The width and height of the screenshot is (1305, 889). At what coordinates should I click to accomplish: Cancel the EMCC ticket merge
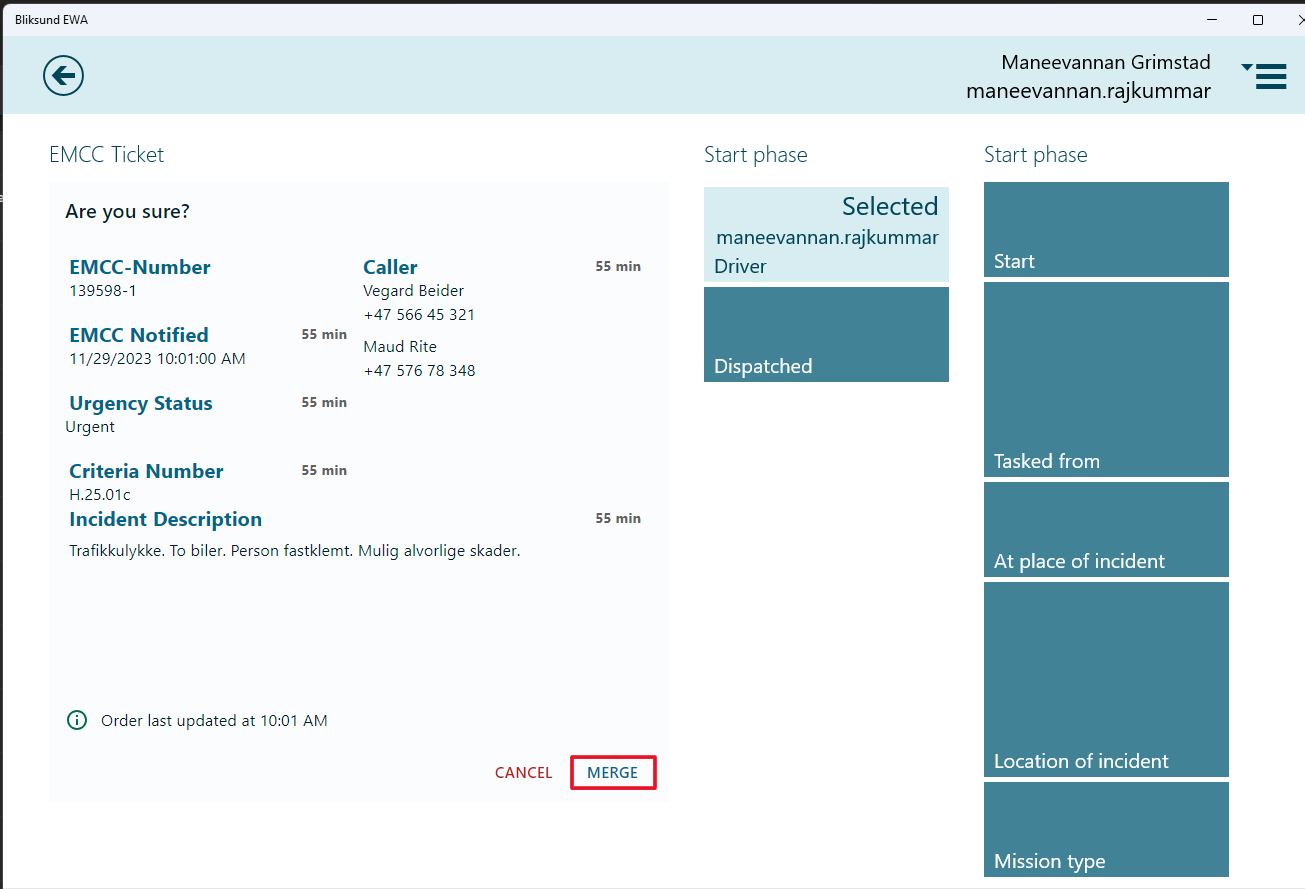coord(524,772)
